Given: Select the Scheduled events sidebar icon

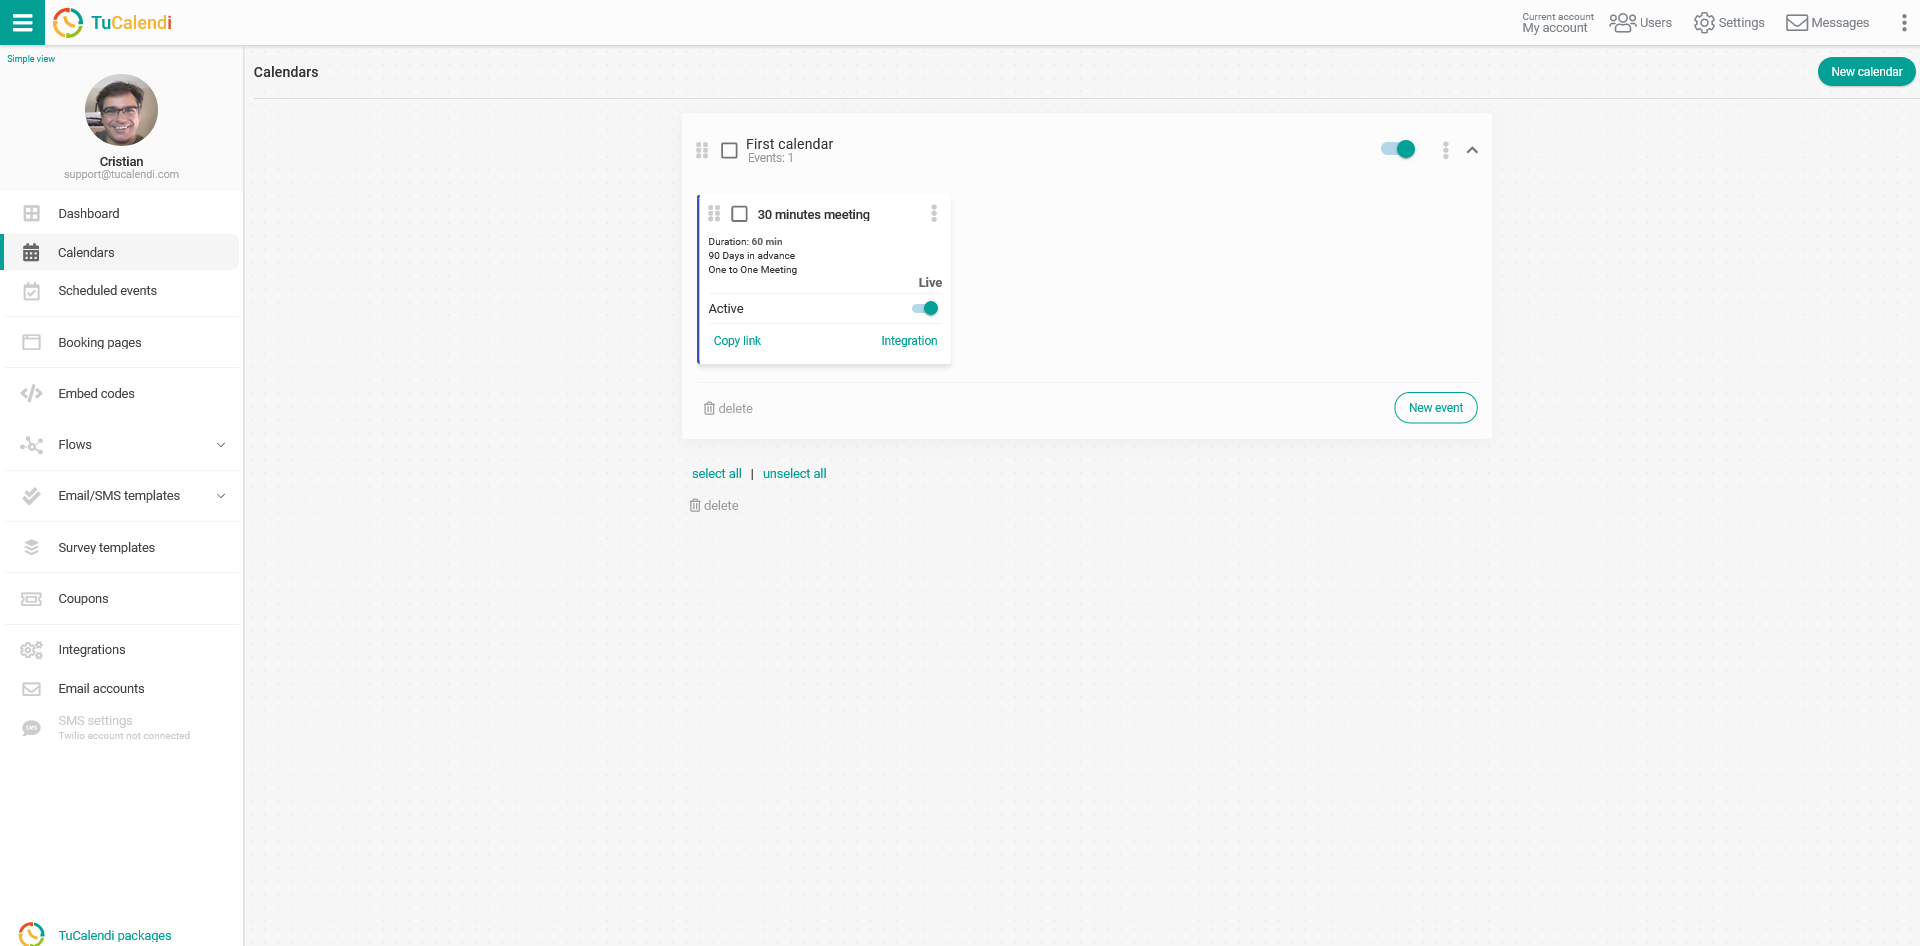Looking at the screenshot, I should [x=31, y=290].
